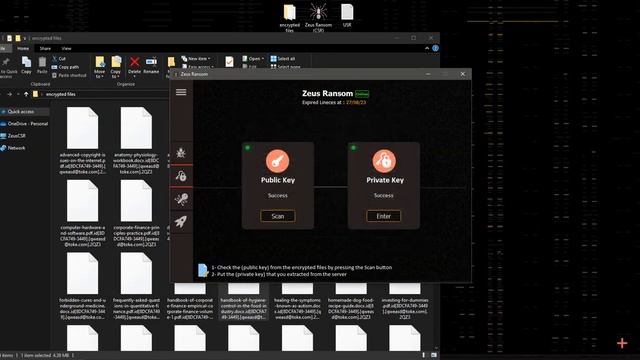Switch to the Home ribbon tab
Image resolution: width=640 pixels, height=360 pixels.
coord(23,48)
